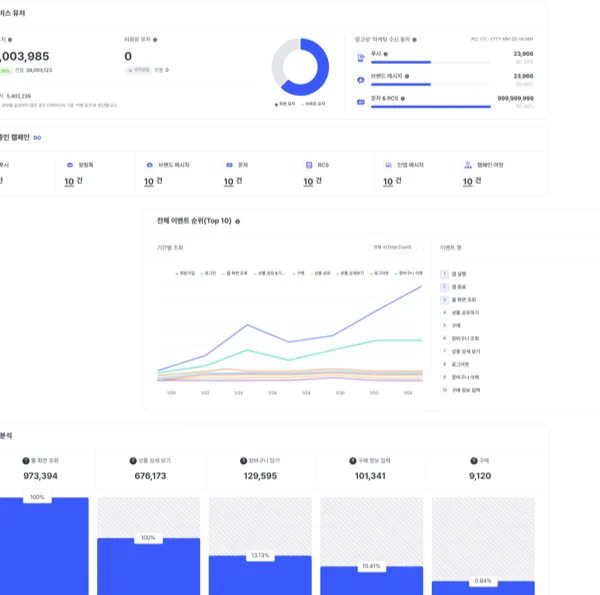600x595 pixels.
Task: Toggle the 로그아웃 legend series
Action: 379,273
